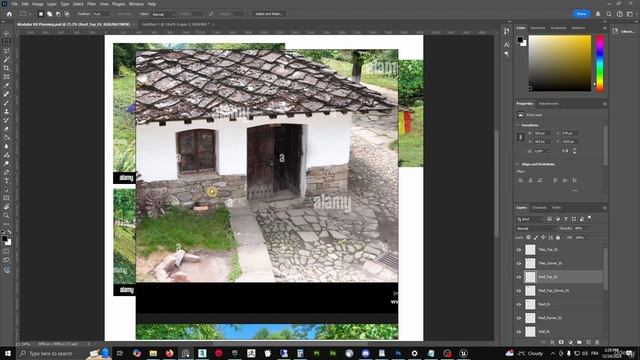Collapse the Align and Distribute section
Viewport: 640px width, 360px height.
pos(518,164)
